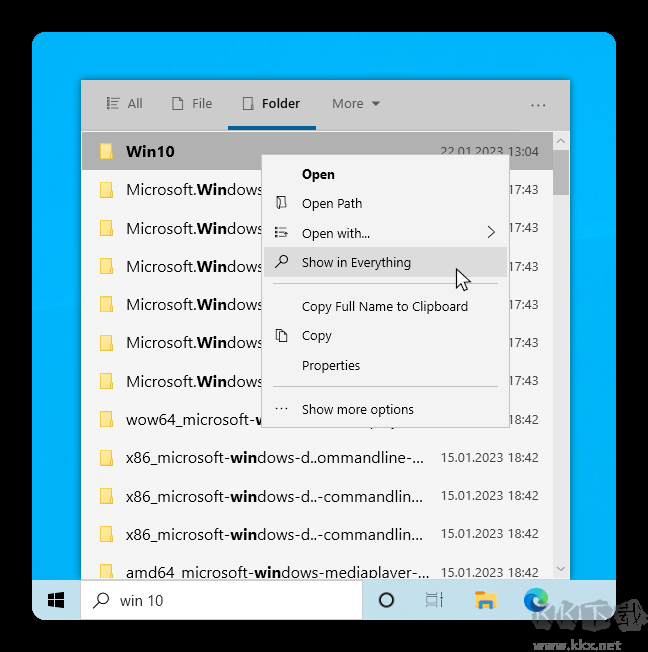The height and width of the screenshot is (652, 648).
Task: Switch to the File filter tab
Action: coord(192,103)
